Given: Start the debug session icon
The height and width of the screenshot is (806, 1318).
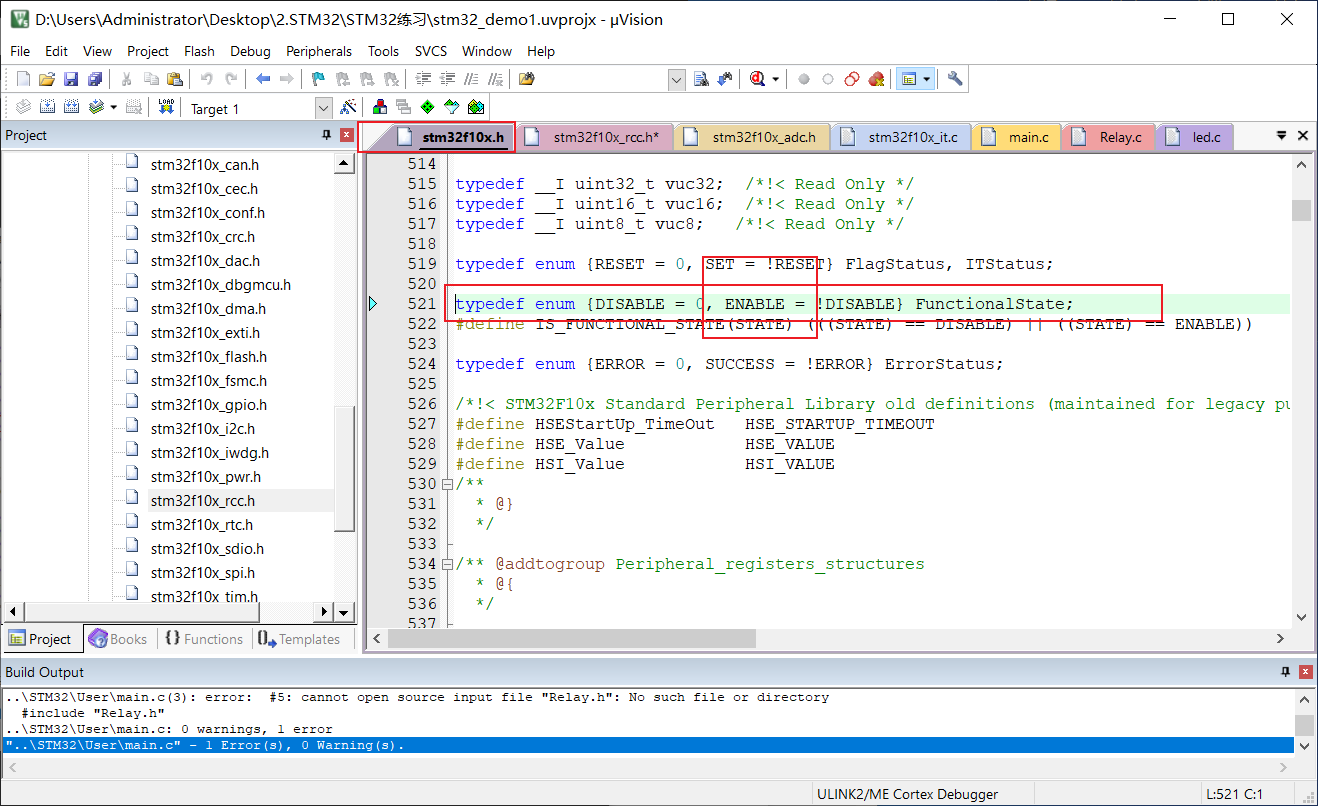Looking at the screenshot, I should tap(759, 79).
